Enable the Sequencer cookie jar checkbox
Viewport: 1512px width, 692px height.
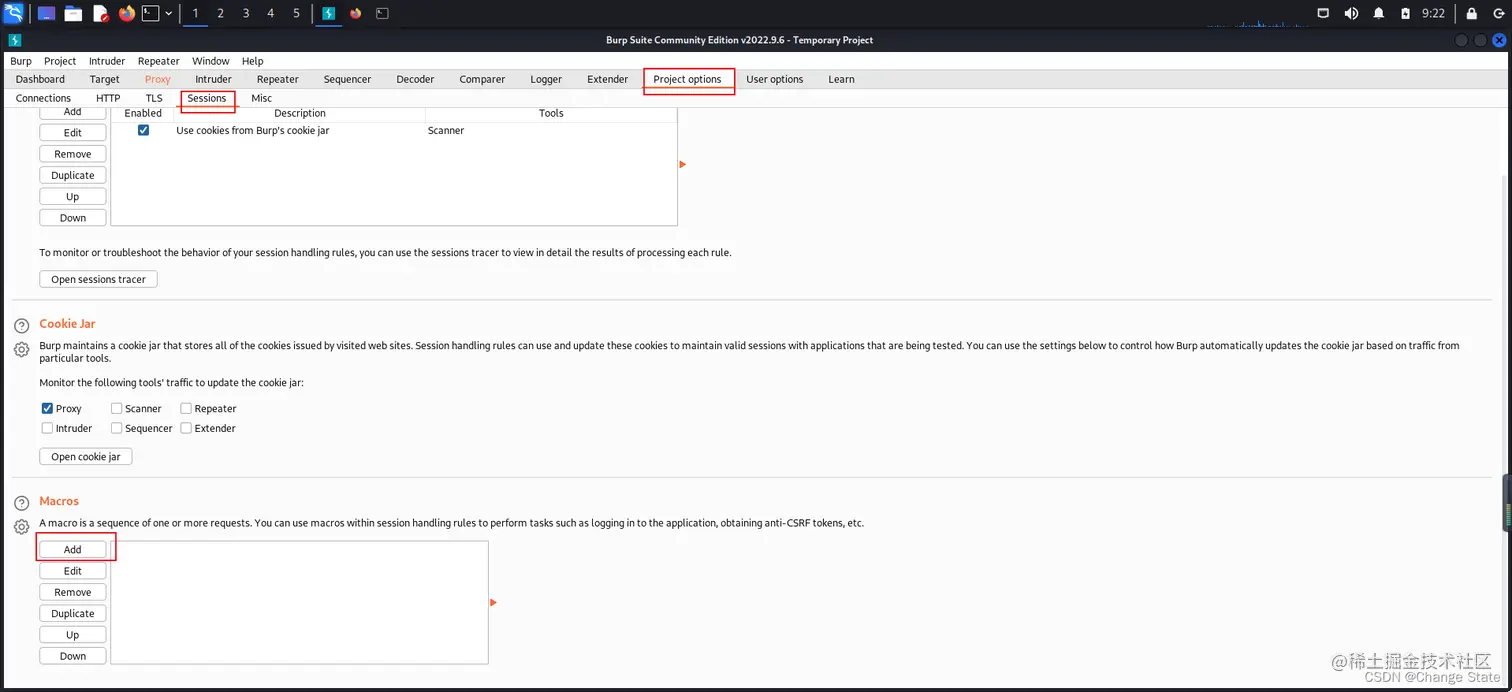(x=116, y=428)
